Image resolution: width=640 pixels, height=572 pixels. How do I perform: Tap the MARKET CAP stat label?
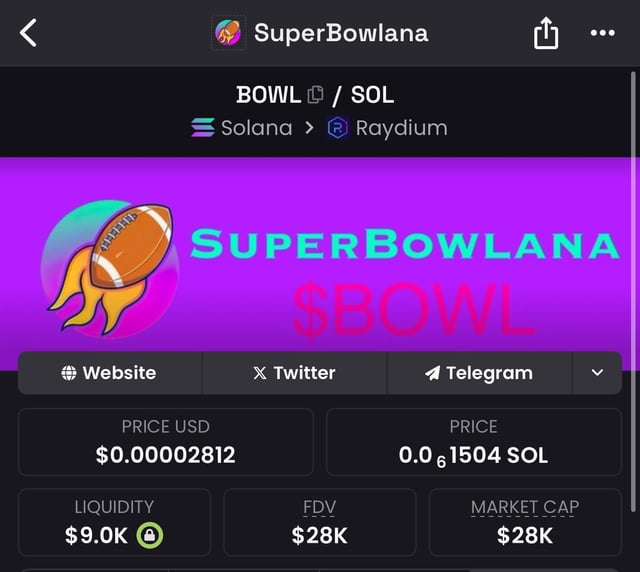524,508
